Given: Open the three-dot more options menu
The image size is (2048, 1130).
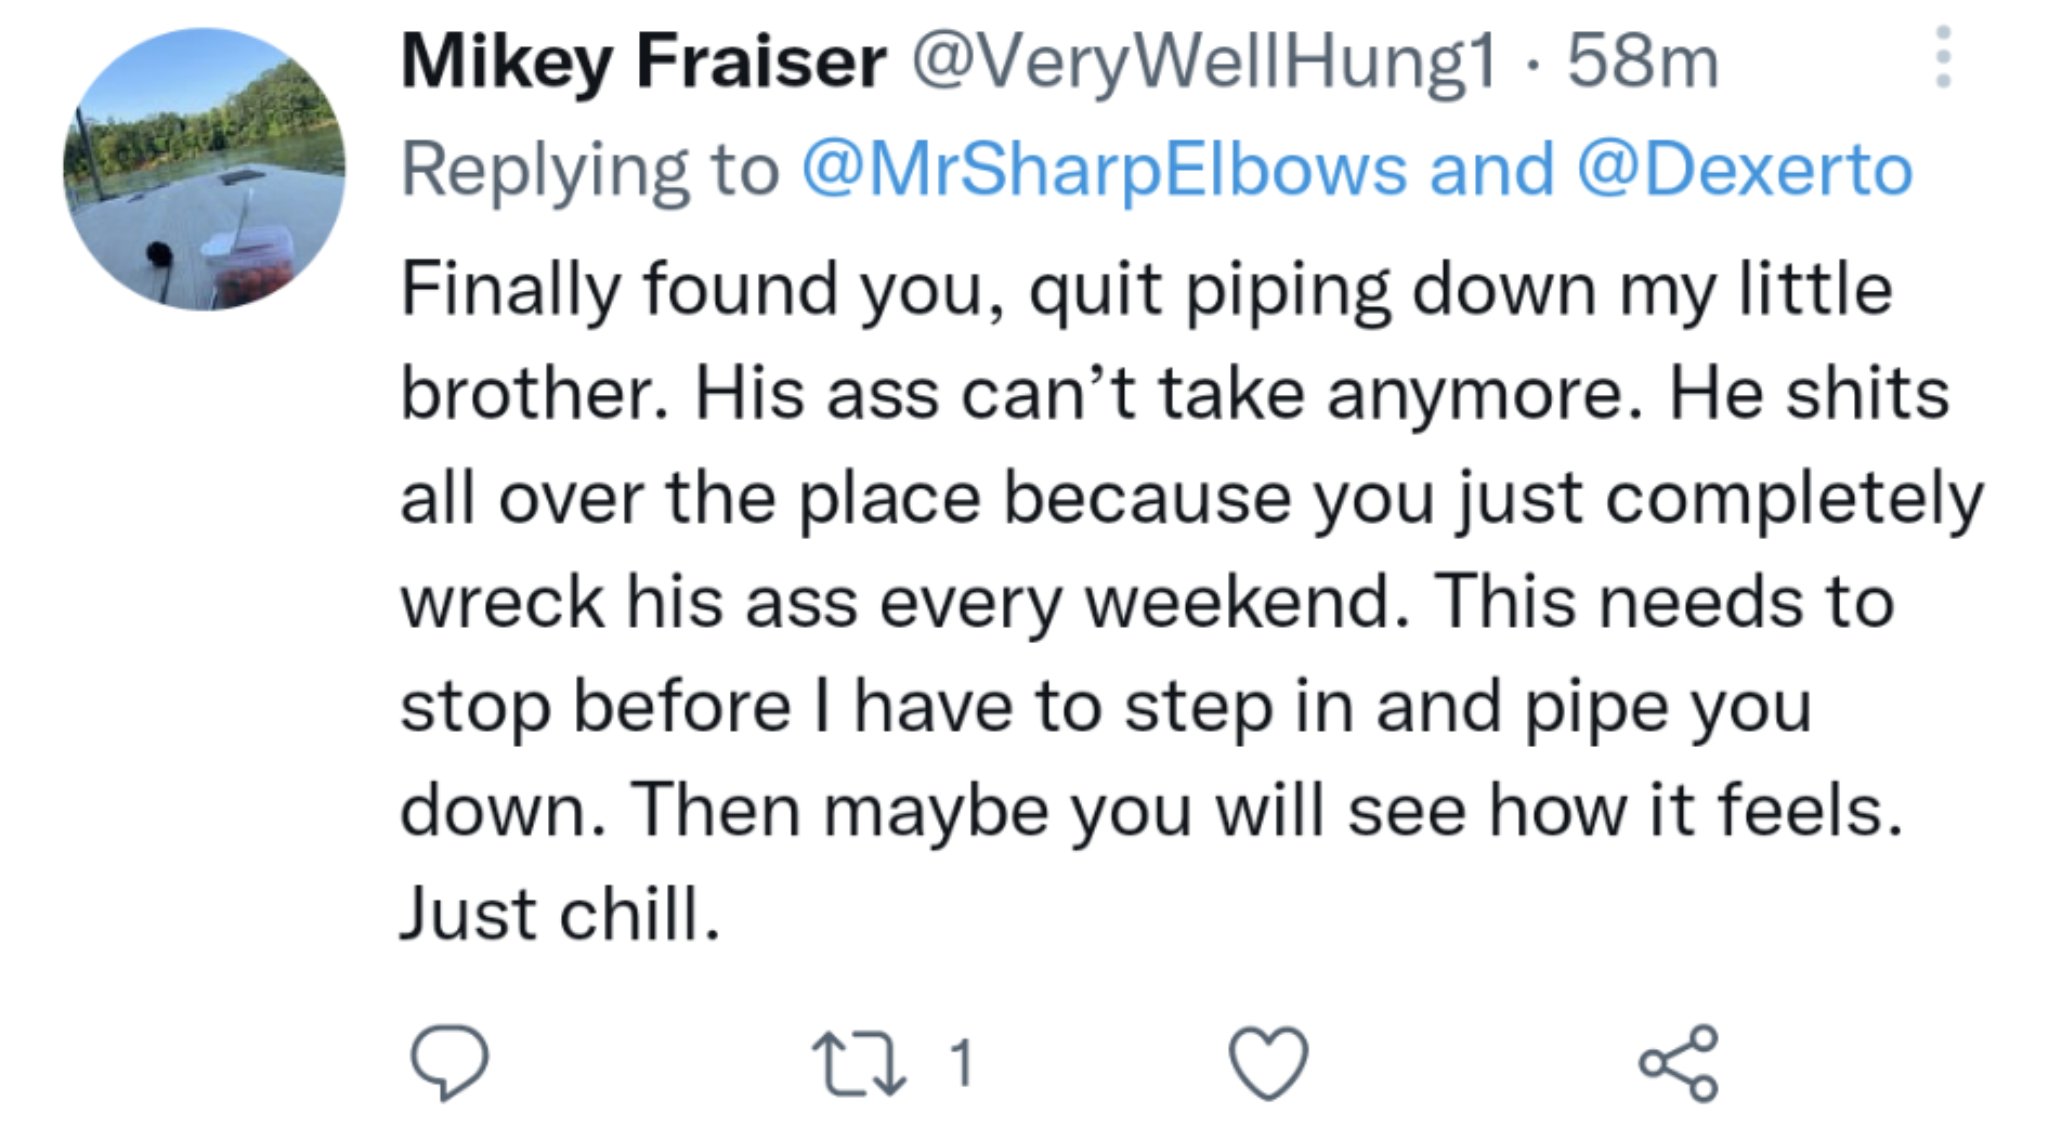Looking at the screenshot, I should coord(1942,58).
